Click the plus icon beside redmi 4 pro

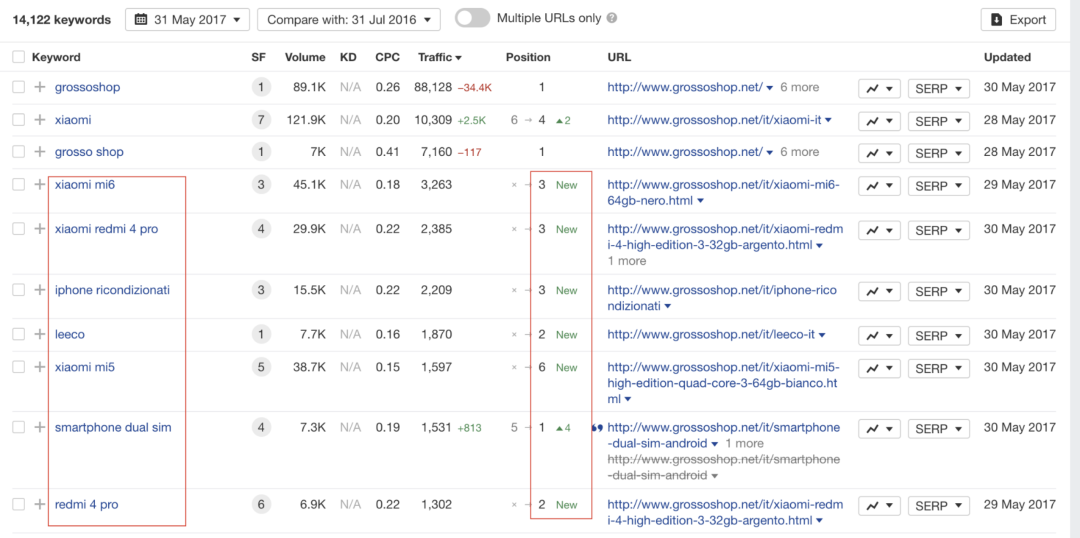tap(39, 504)
